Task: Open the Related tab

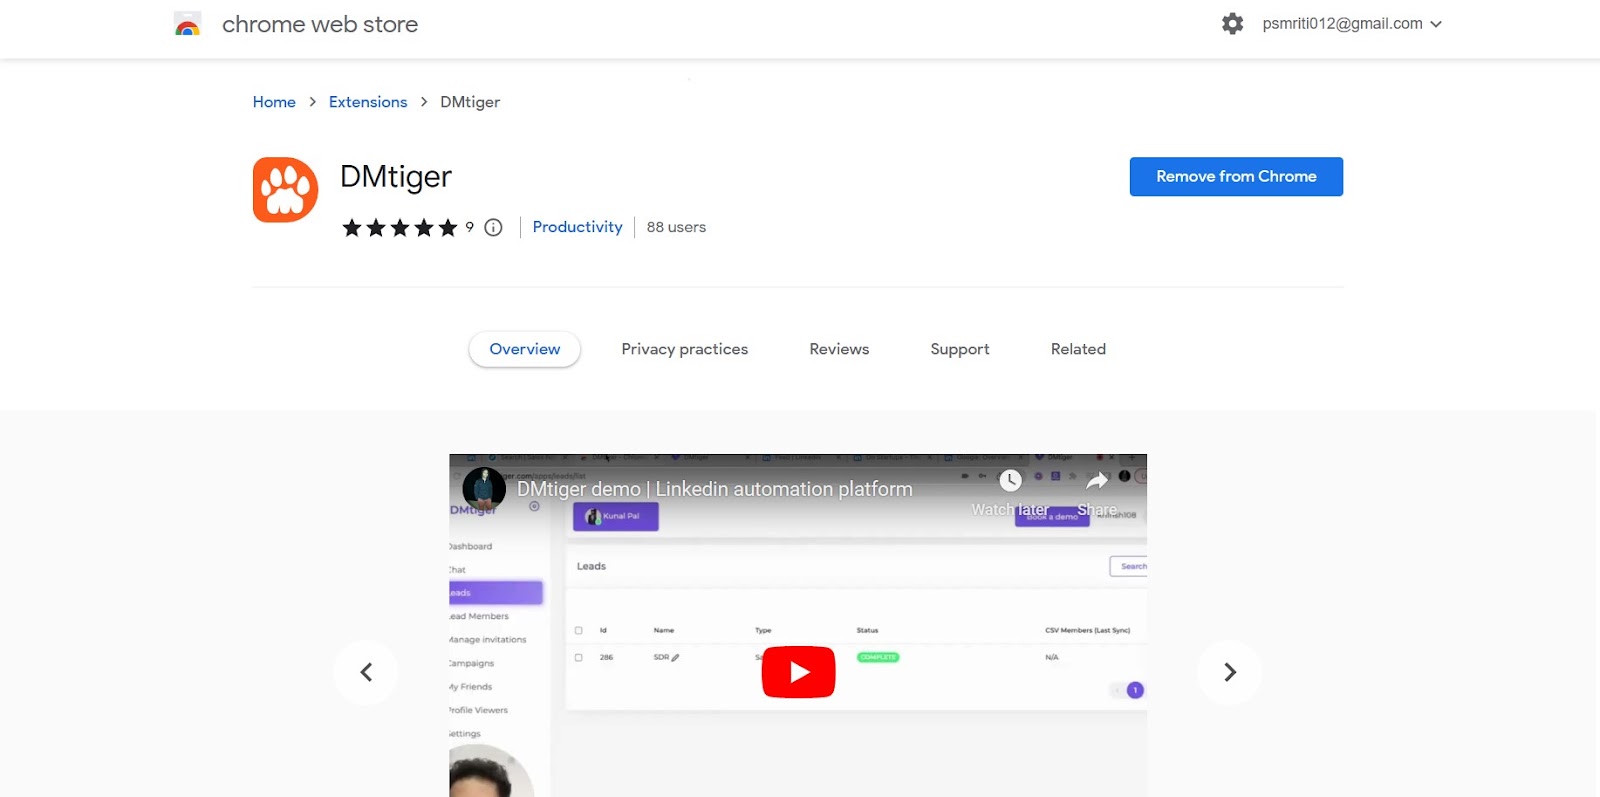Action: [1078, 349]
